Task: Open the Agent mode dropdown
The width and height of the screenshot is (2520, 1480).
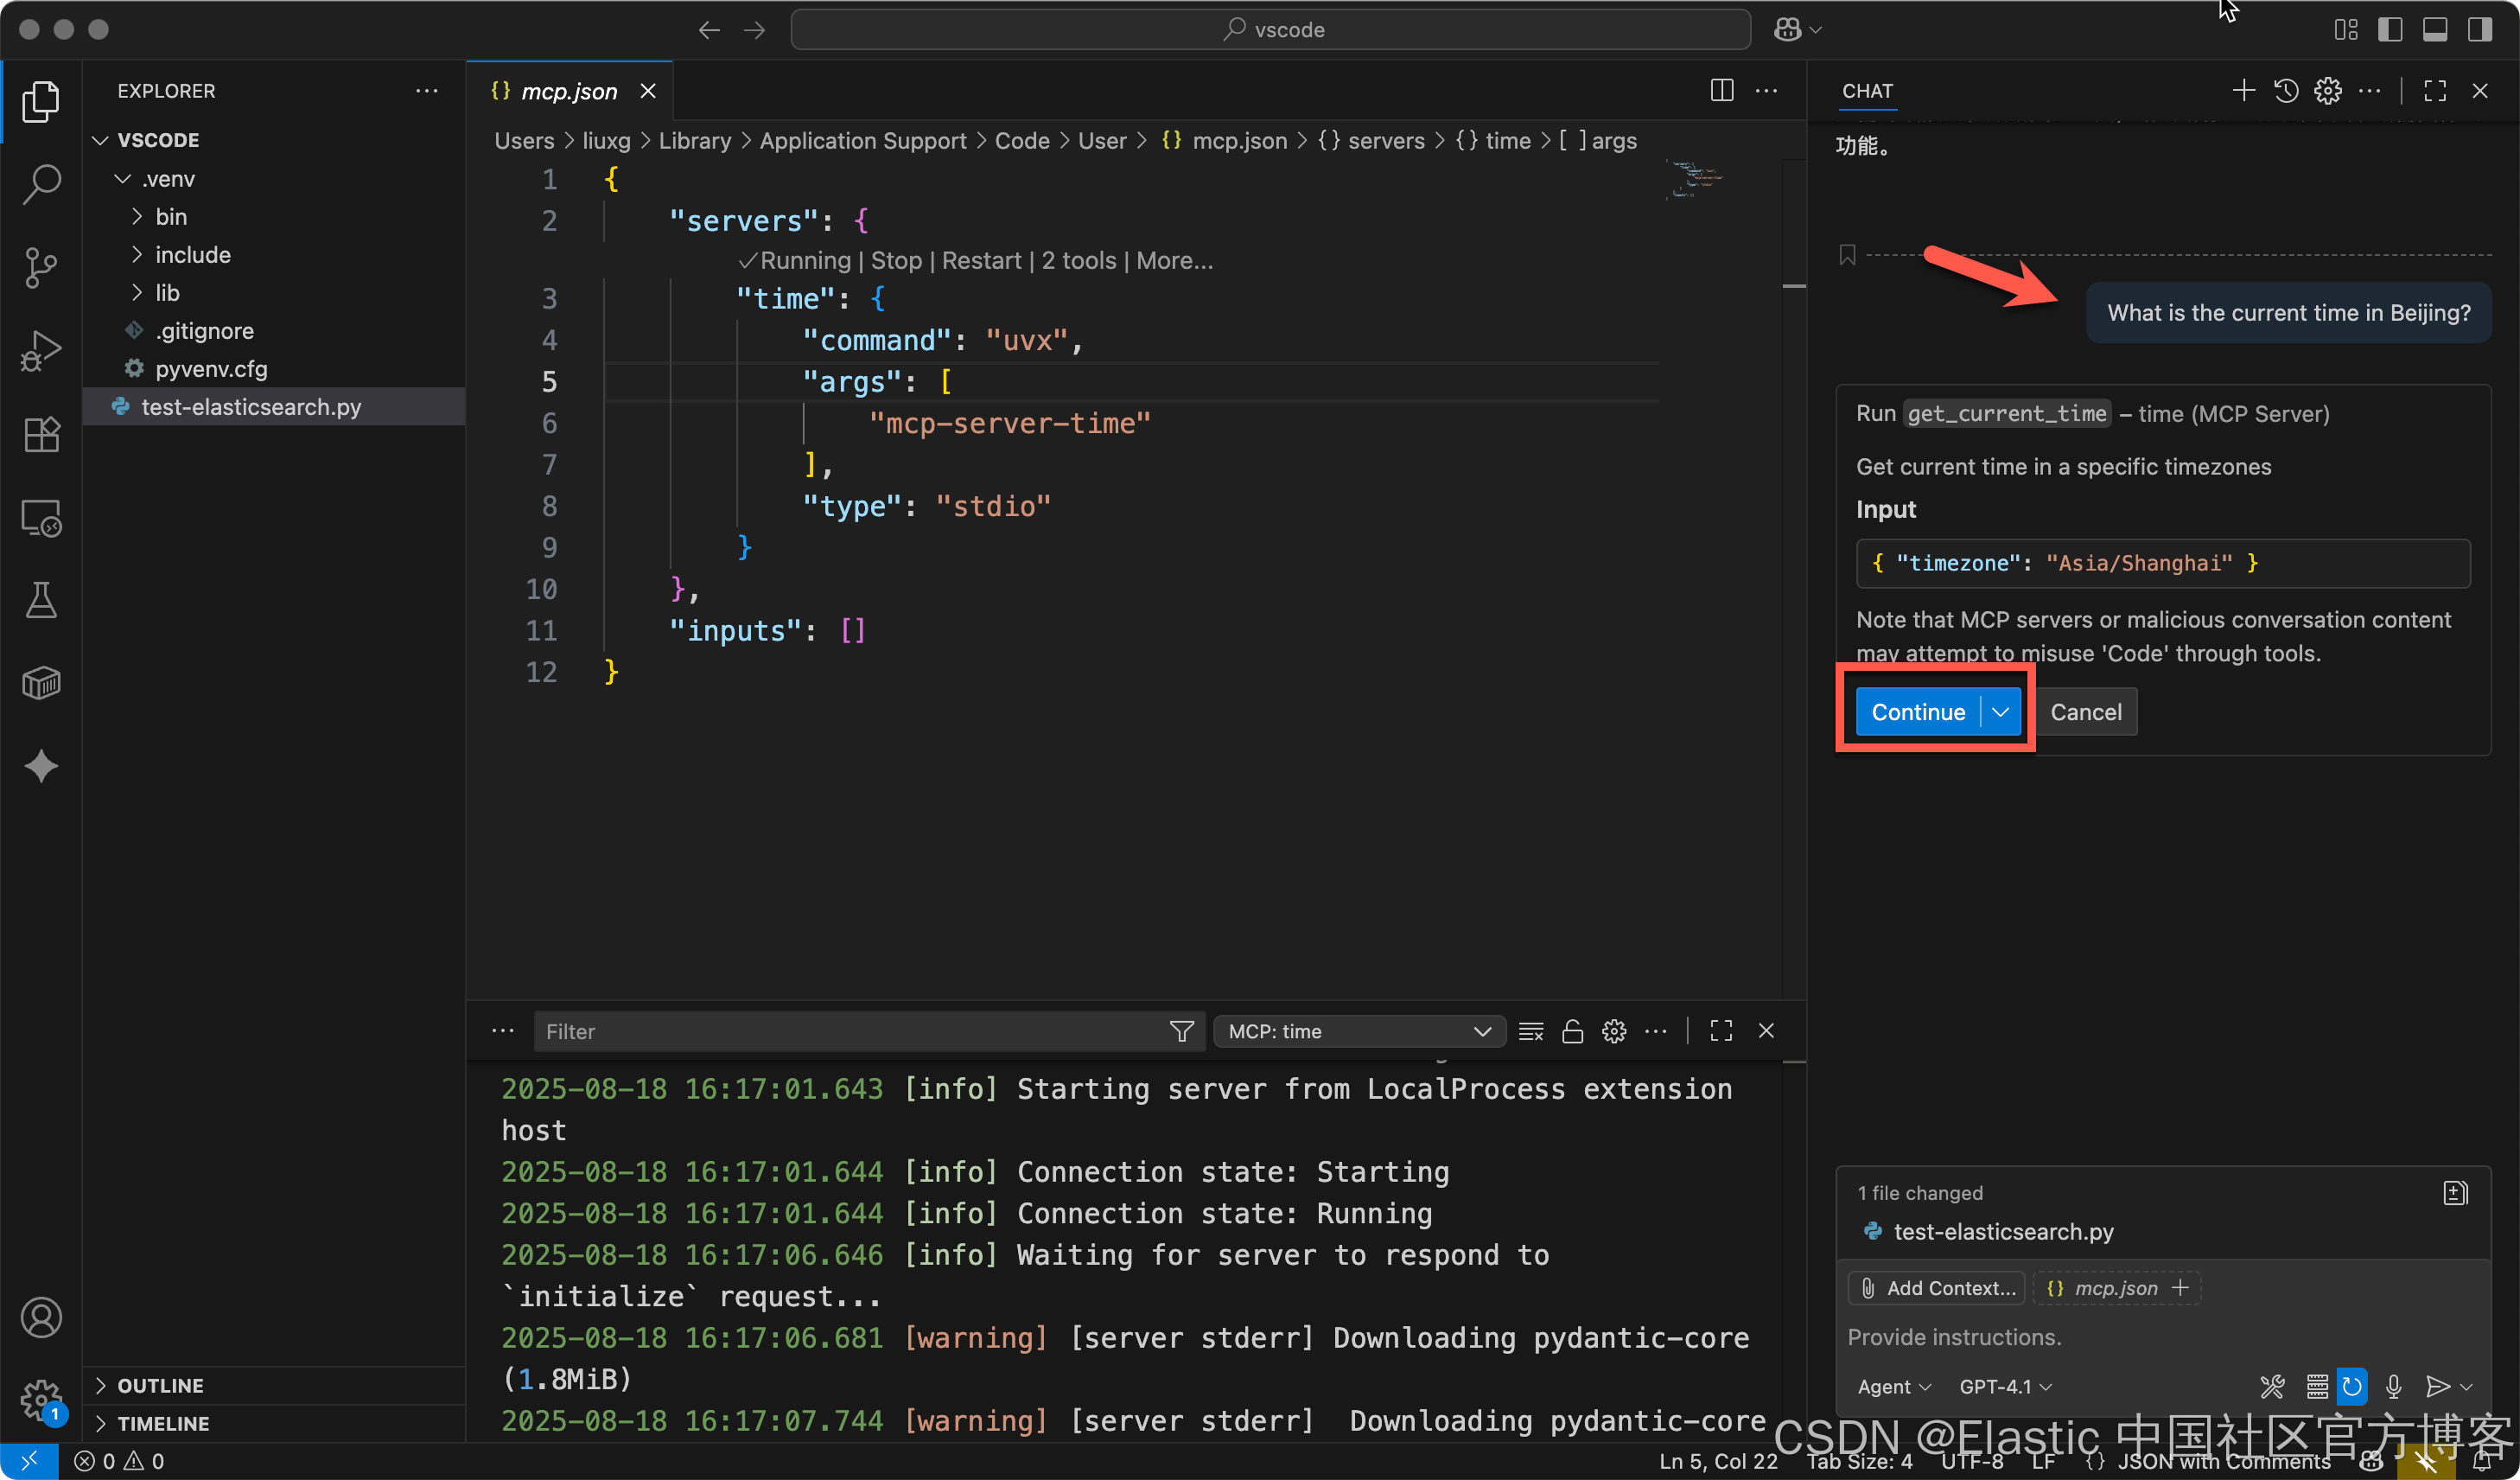Action: tap(1893, 1386)
